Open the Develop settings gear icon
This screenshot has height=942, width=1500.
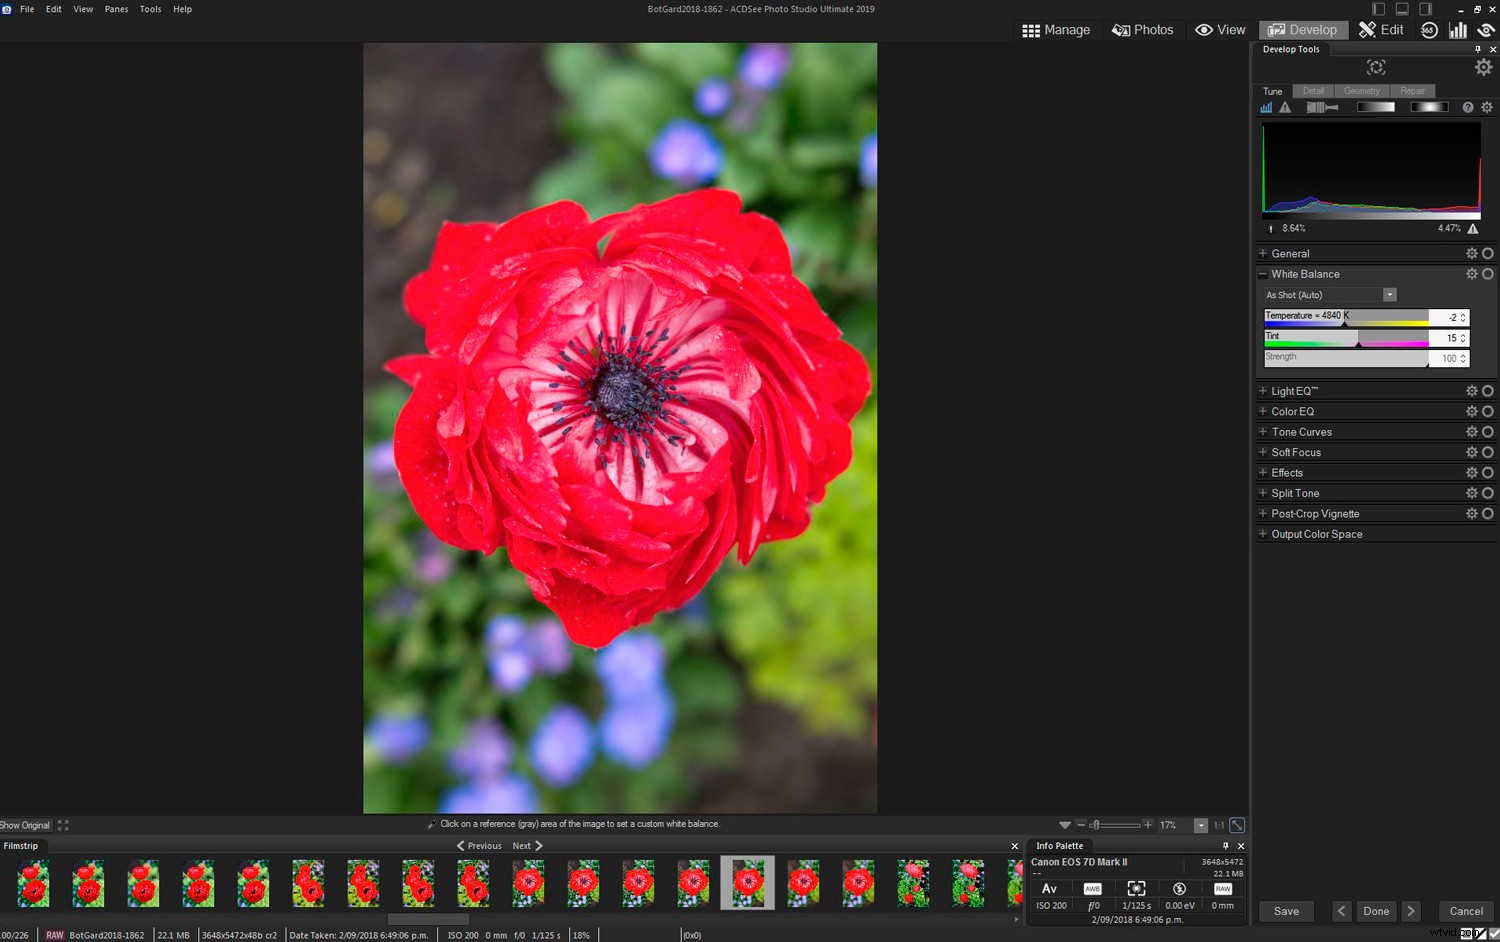(x=1484, y=67)
